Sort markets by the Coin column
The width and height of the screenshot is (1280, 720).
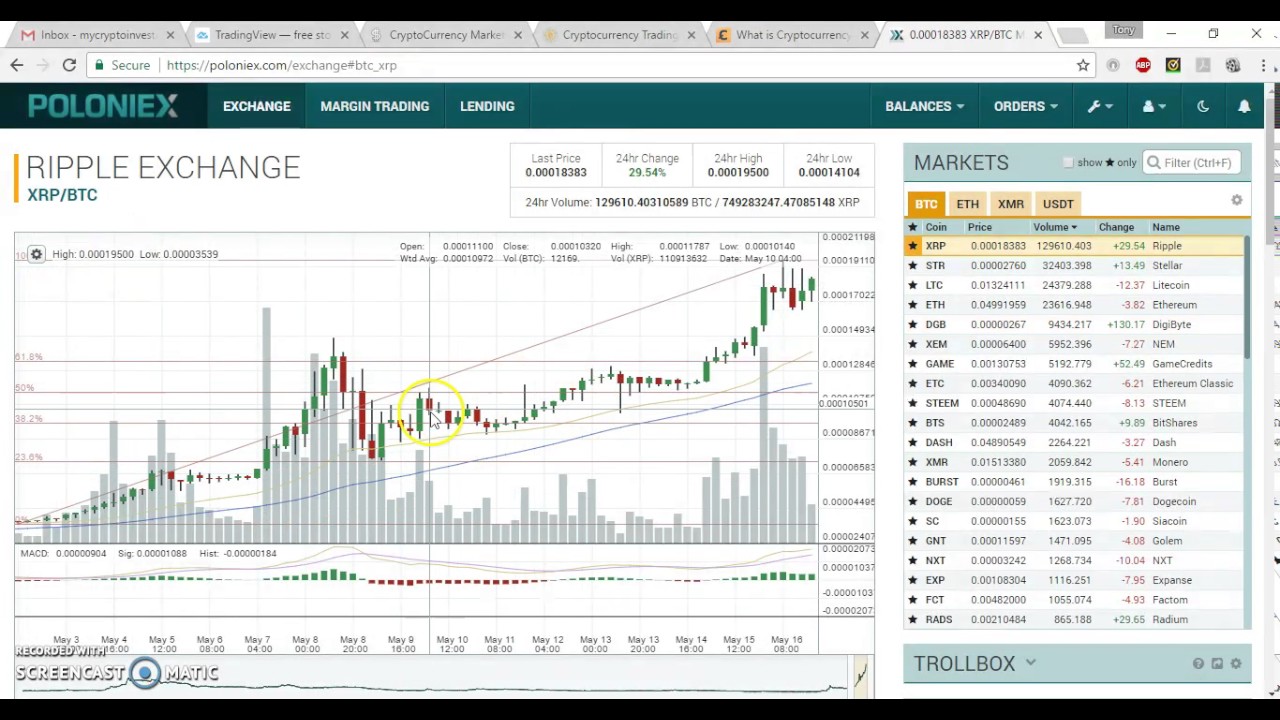point(936,227)
